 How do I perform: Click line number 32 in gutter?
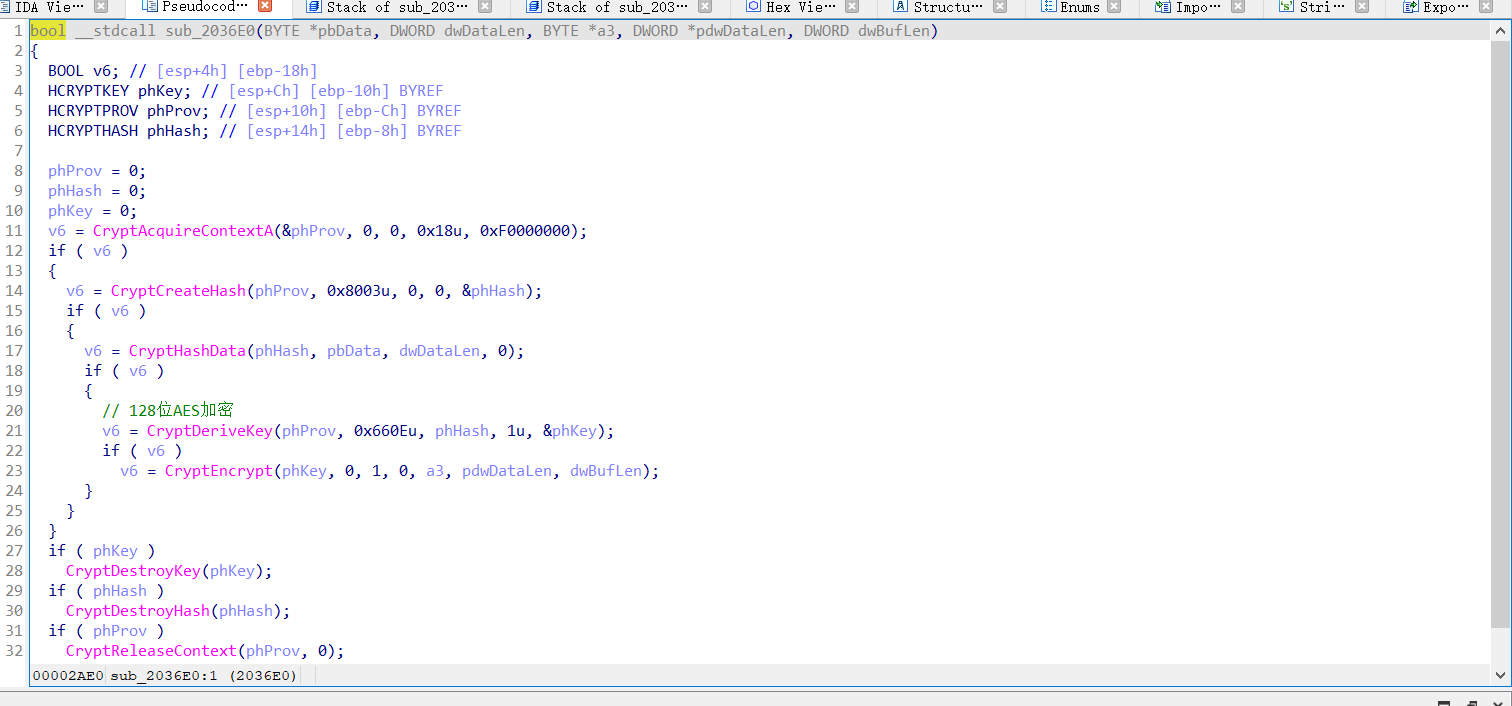tap(14, 651)
